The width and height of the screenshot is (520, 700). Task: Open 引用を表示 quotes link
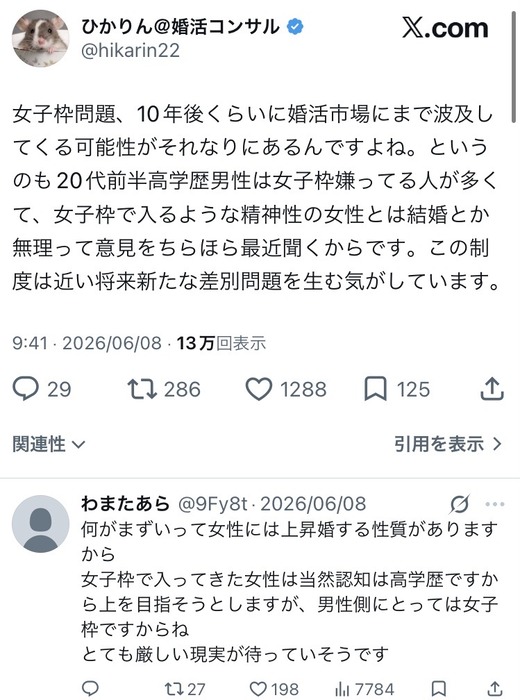coord(448,444)
